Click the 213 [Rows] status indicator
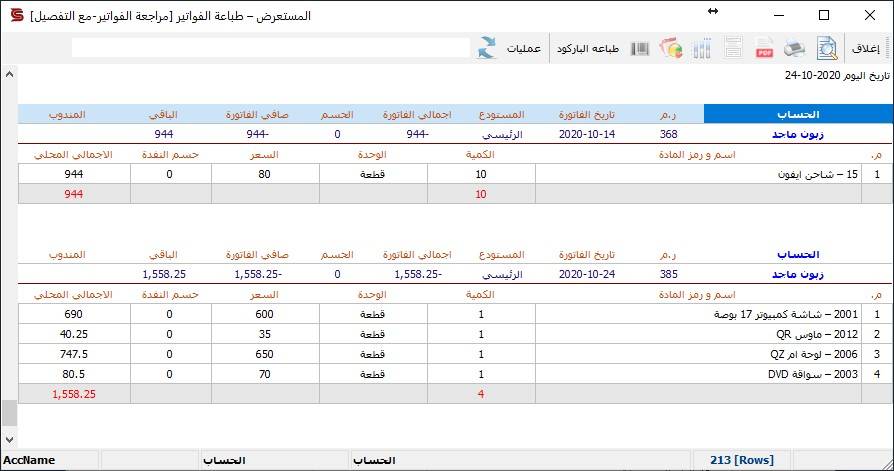Image resolution: width=894 pixels, height=471 pixels. coord(742,460)
